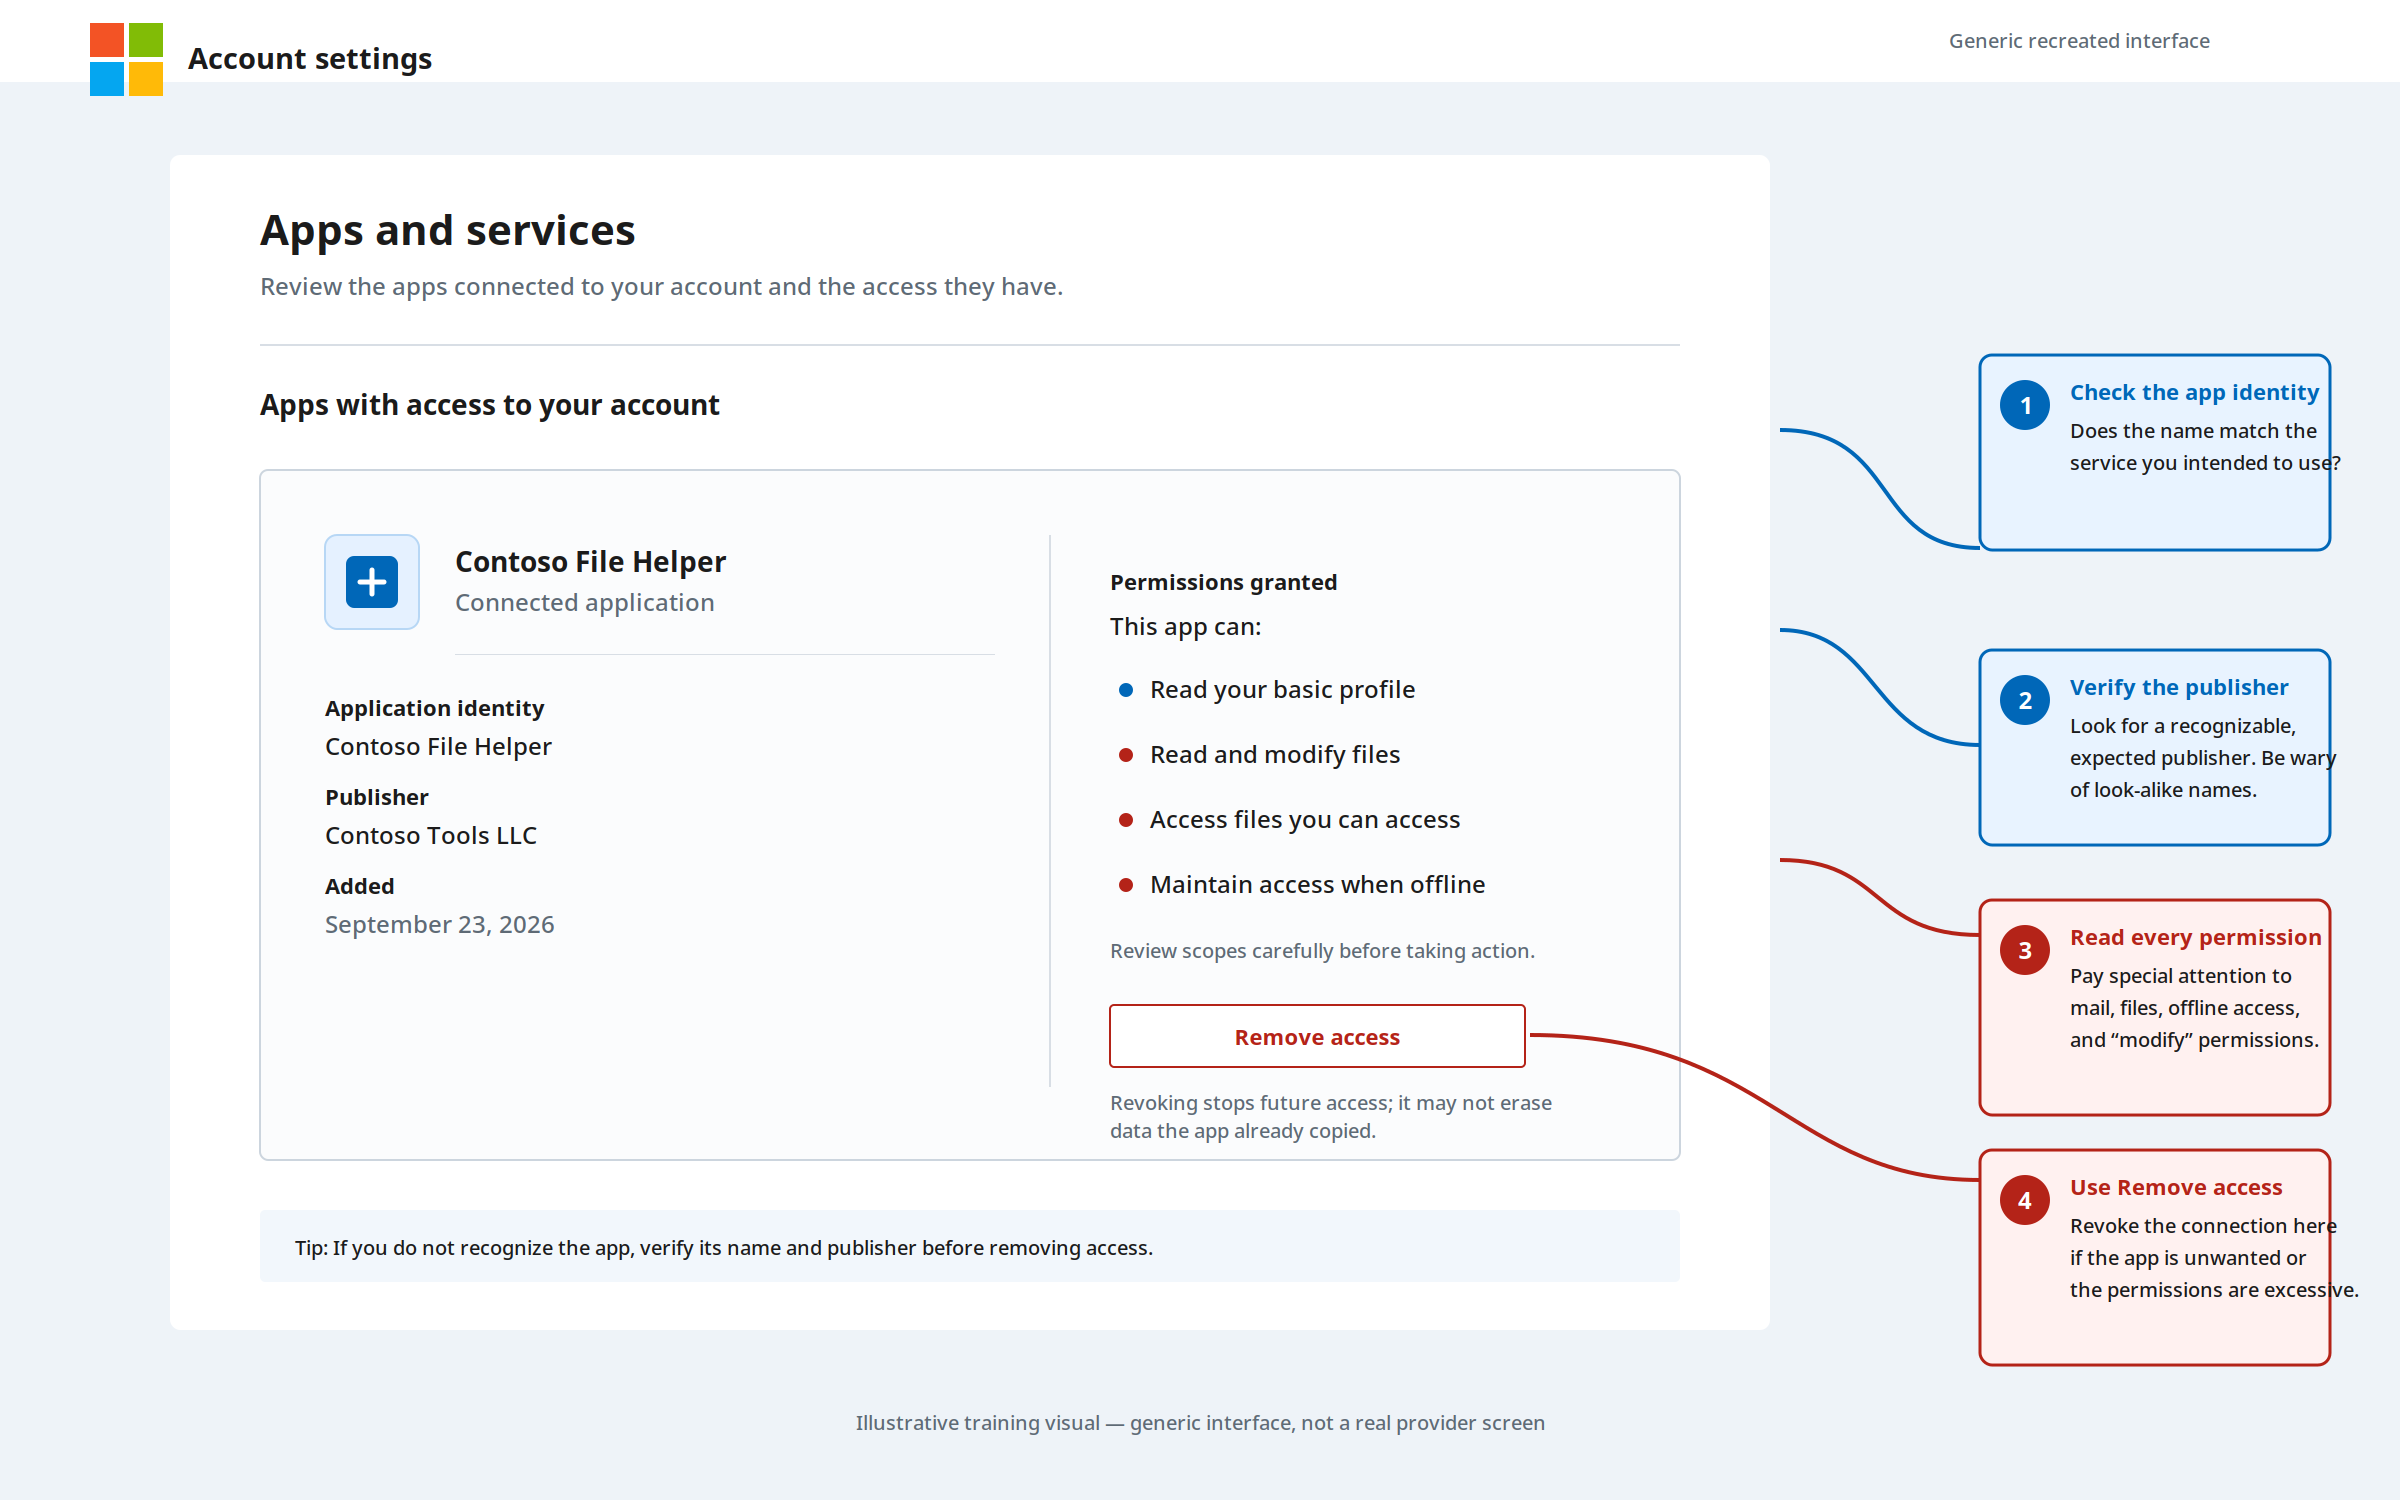2400x1500 pixels.
Task: Click the Maintain access when offline permission
Action: [1317, 885]
